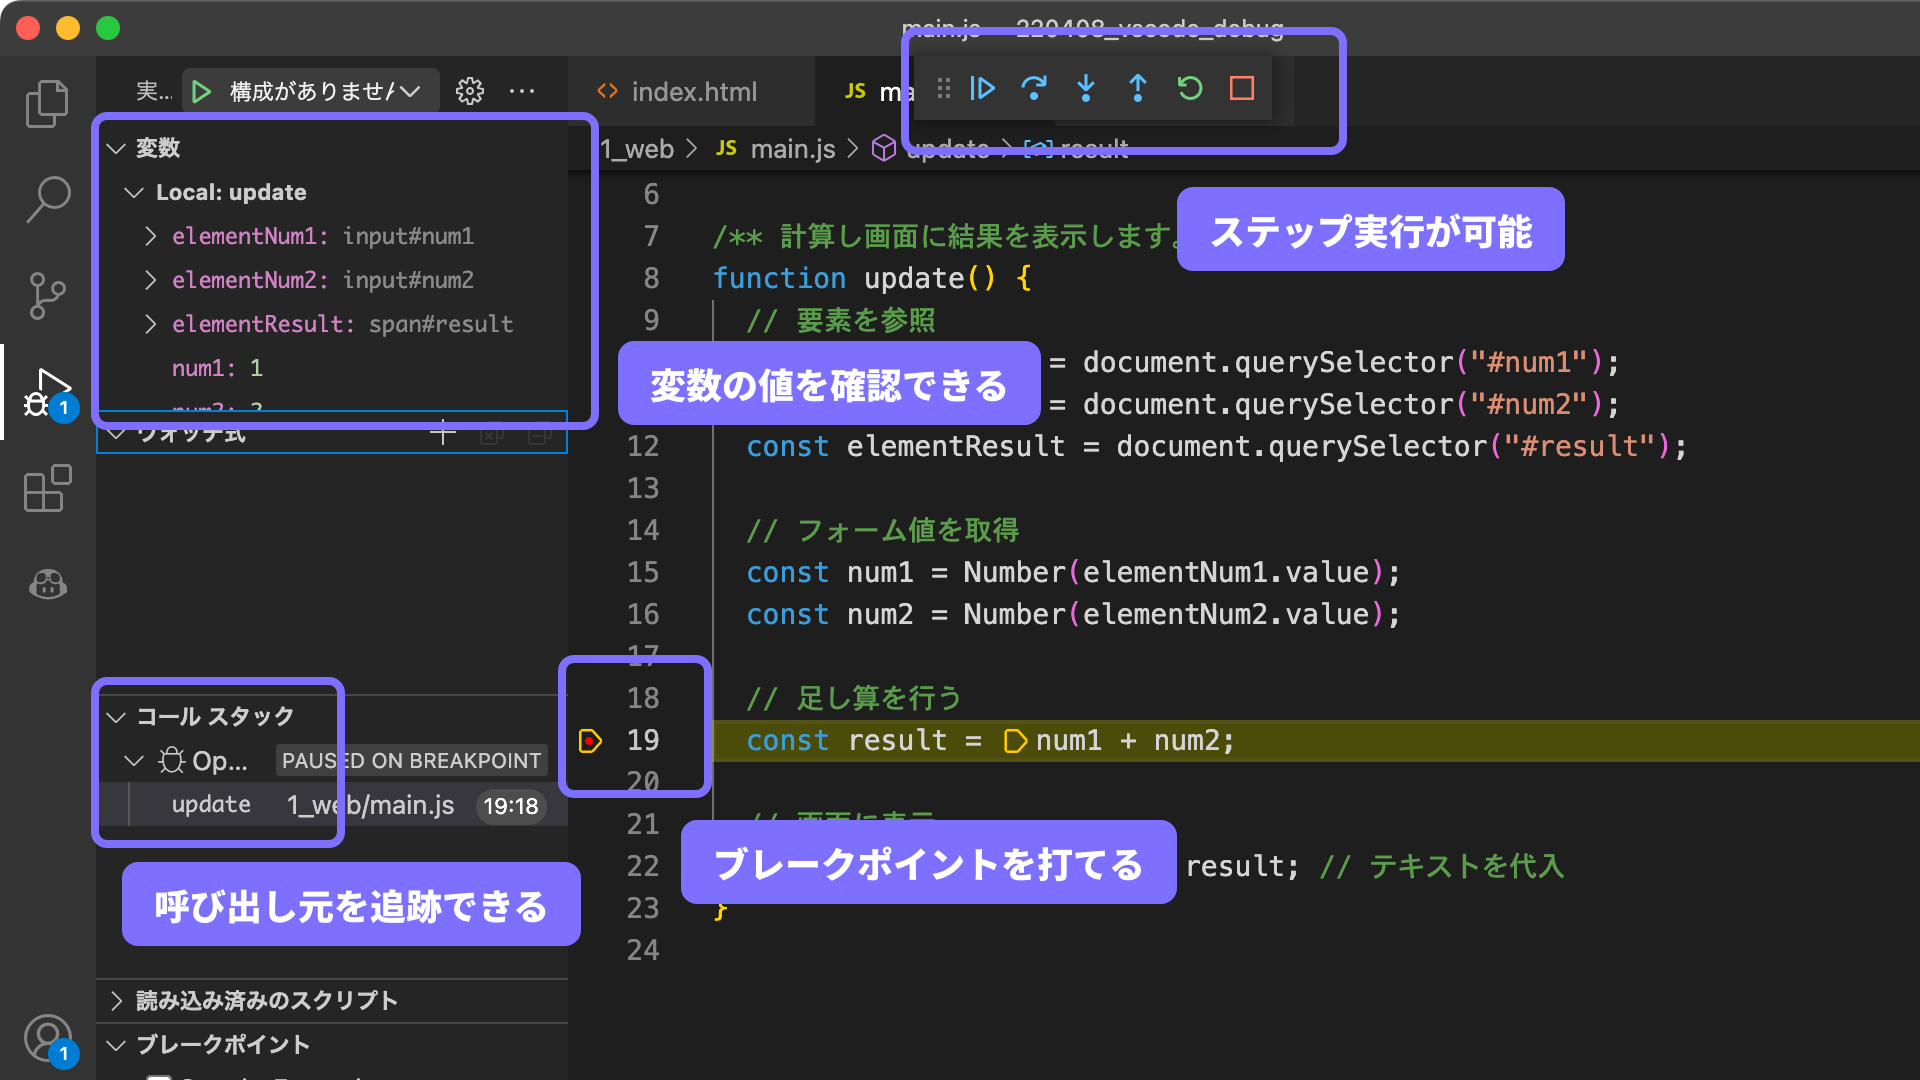
Task: Stop debugging with the red square
Action: (x=1242, y=89)
